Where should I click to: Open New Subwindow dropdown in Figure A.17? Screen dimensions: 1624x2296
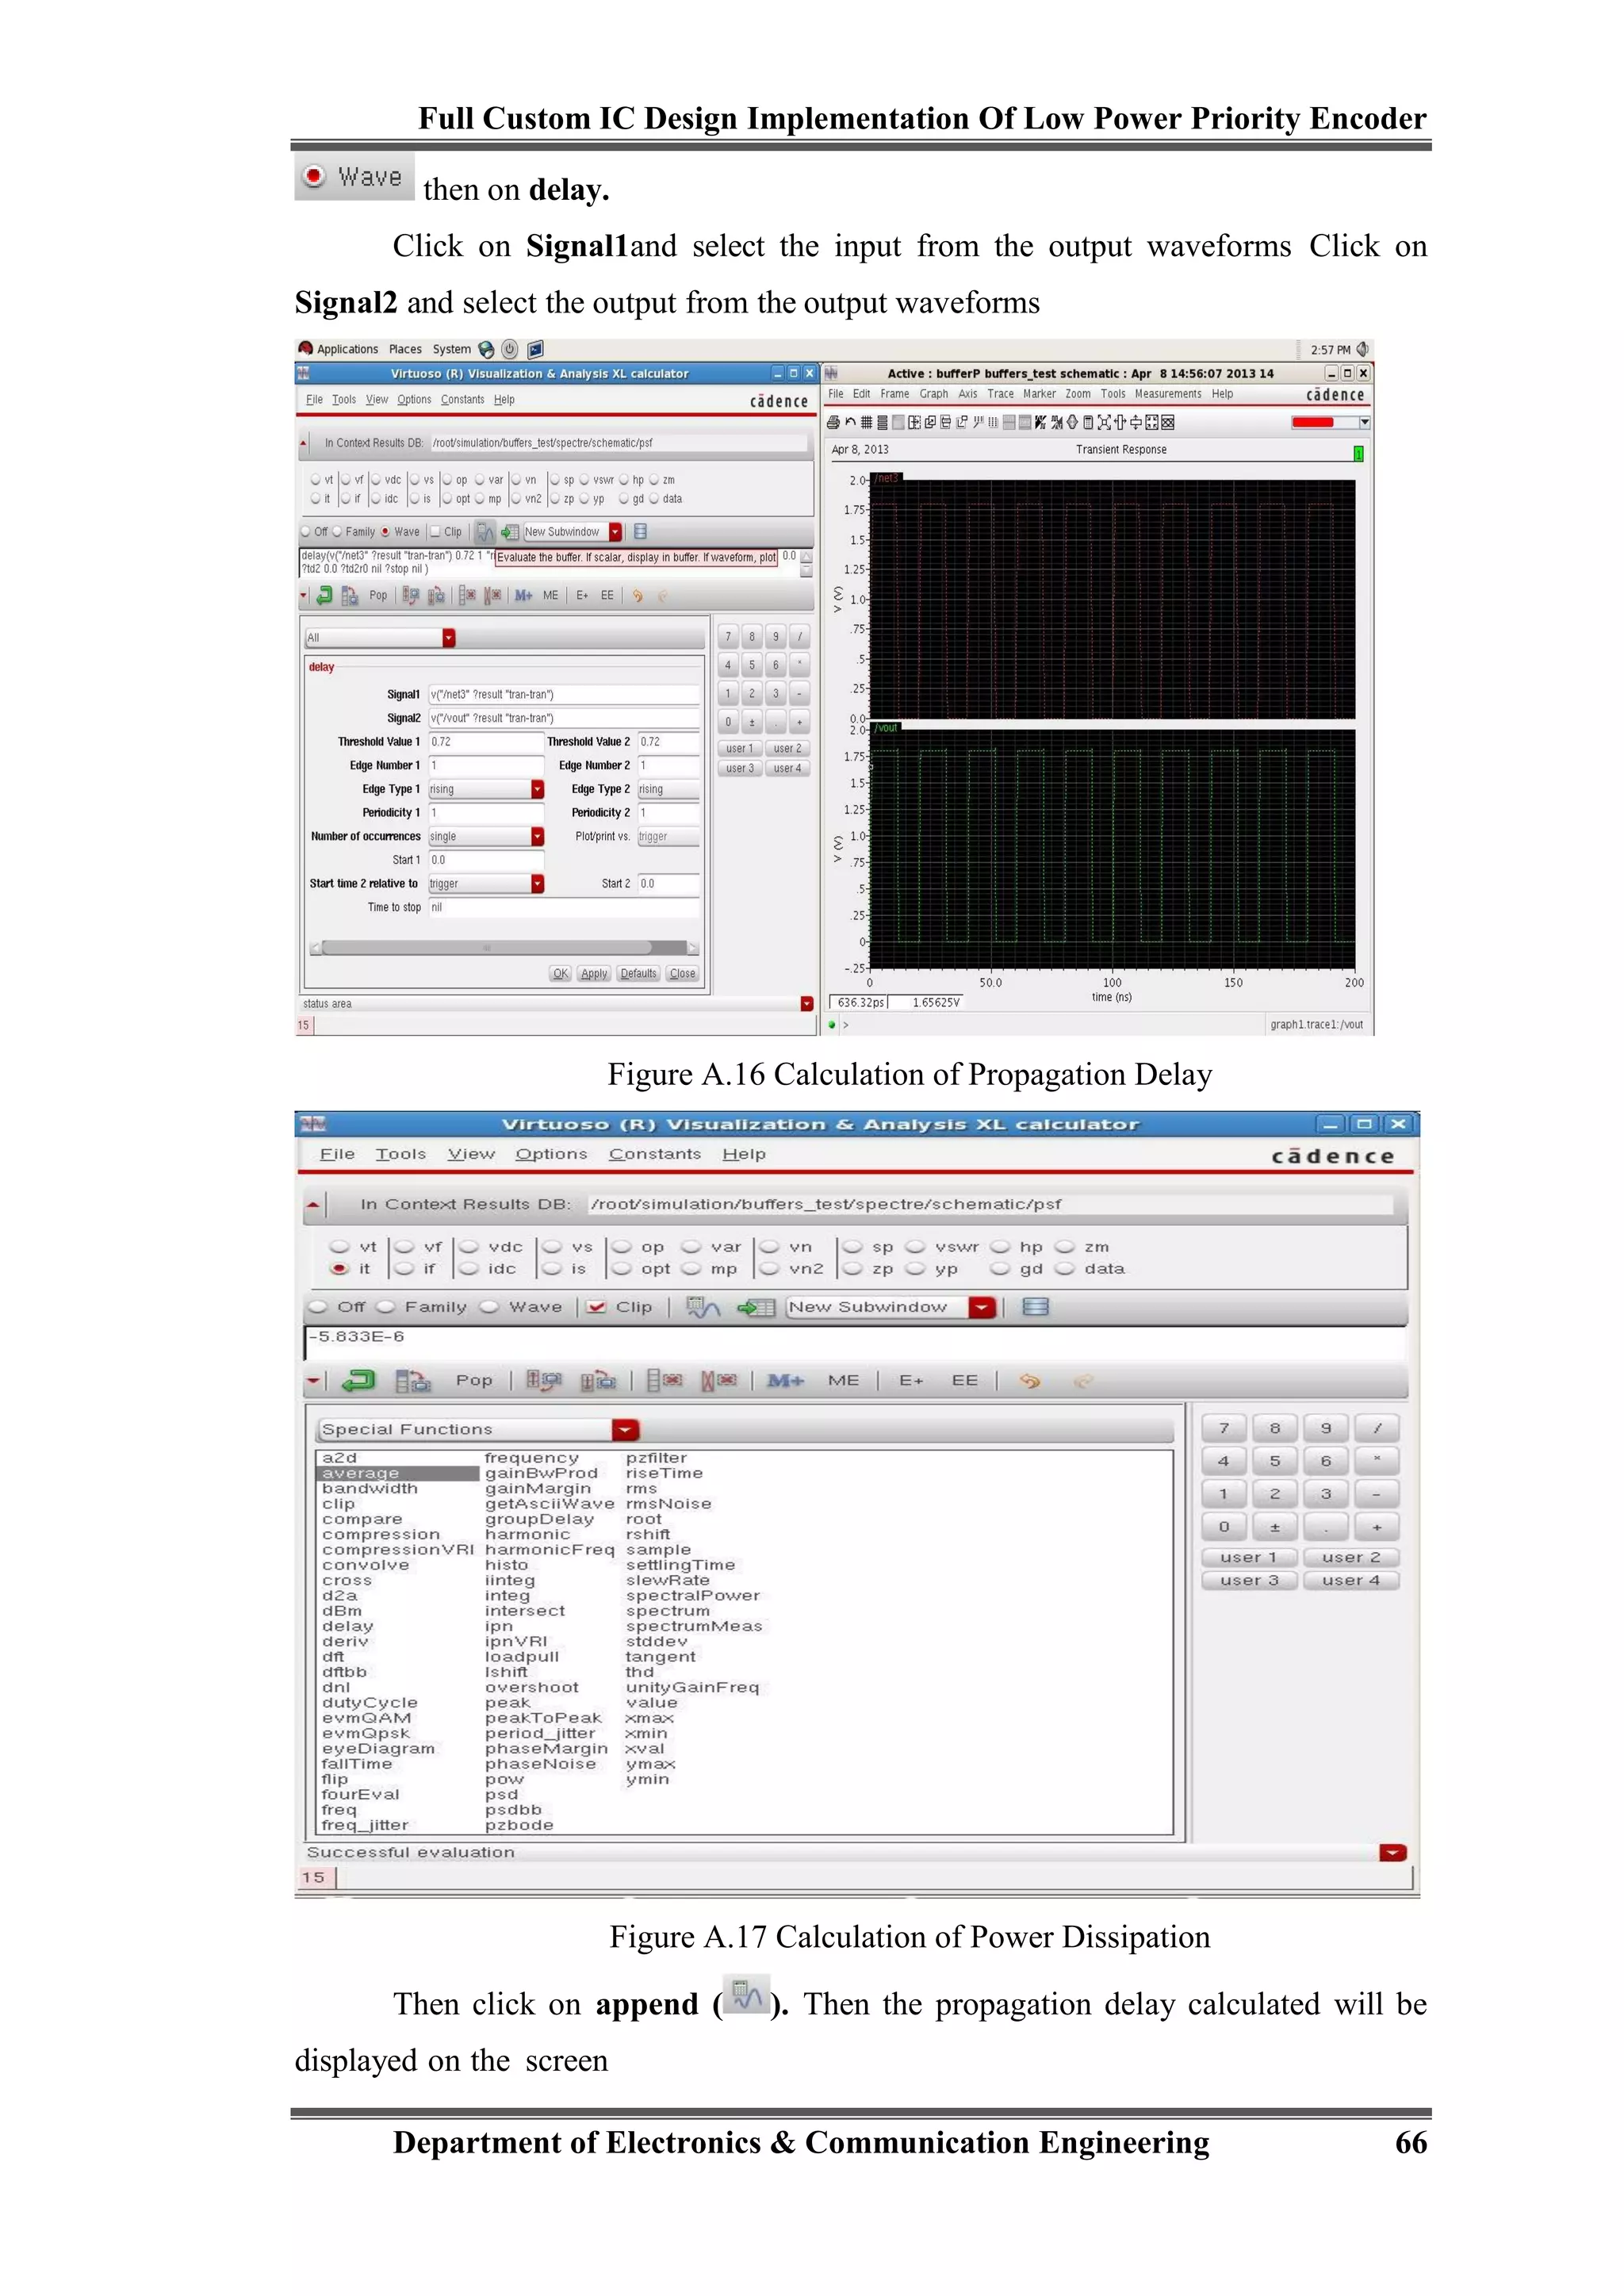pos(983,1307)
